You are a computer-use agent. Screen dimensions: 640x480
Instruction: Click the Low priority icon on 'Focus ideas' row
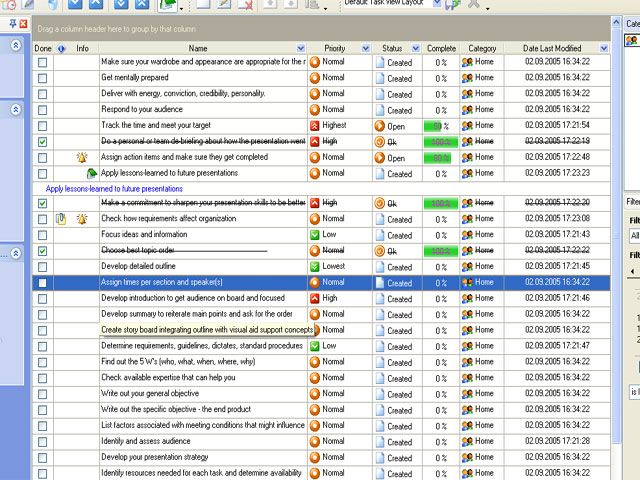coord(315,235)
